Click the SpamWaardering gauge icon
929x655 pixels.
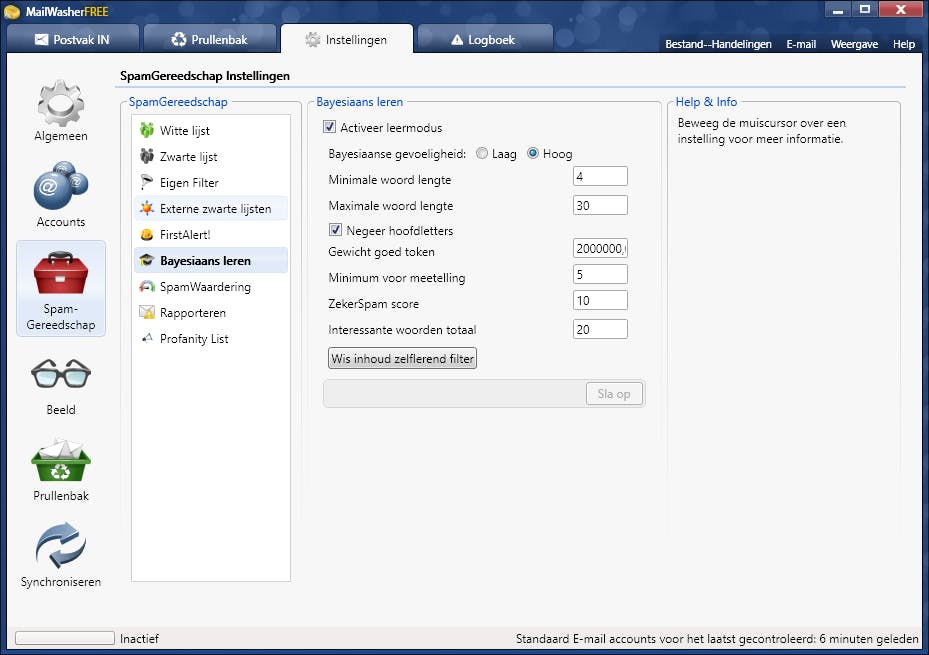point(146,287)
